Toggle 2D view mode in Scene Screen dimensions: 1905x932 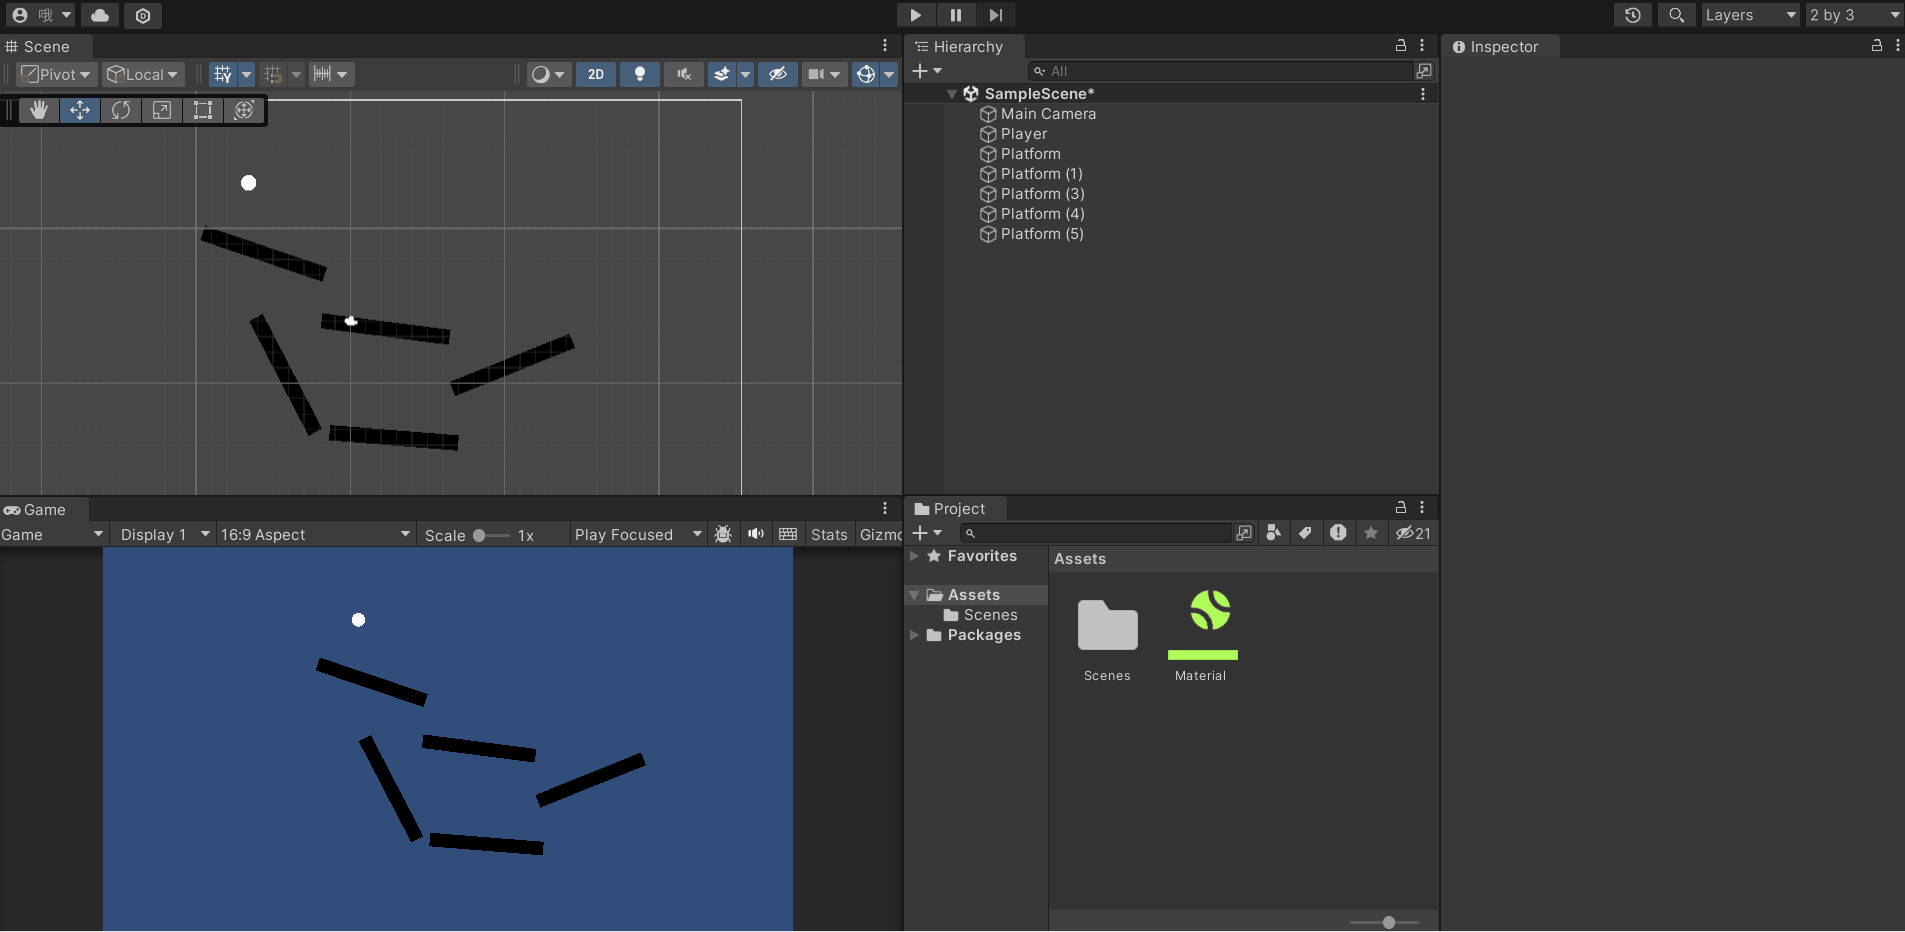[x=596, y=74]
